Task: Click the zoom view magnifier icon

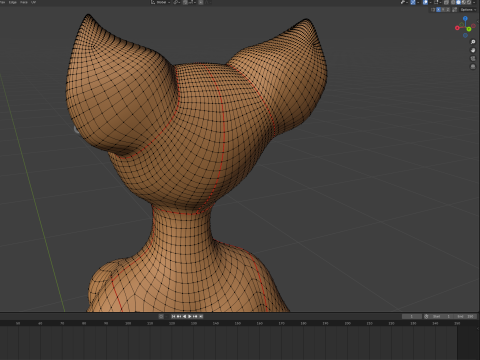Action: point(473,42)
